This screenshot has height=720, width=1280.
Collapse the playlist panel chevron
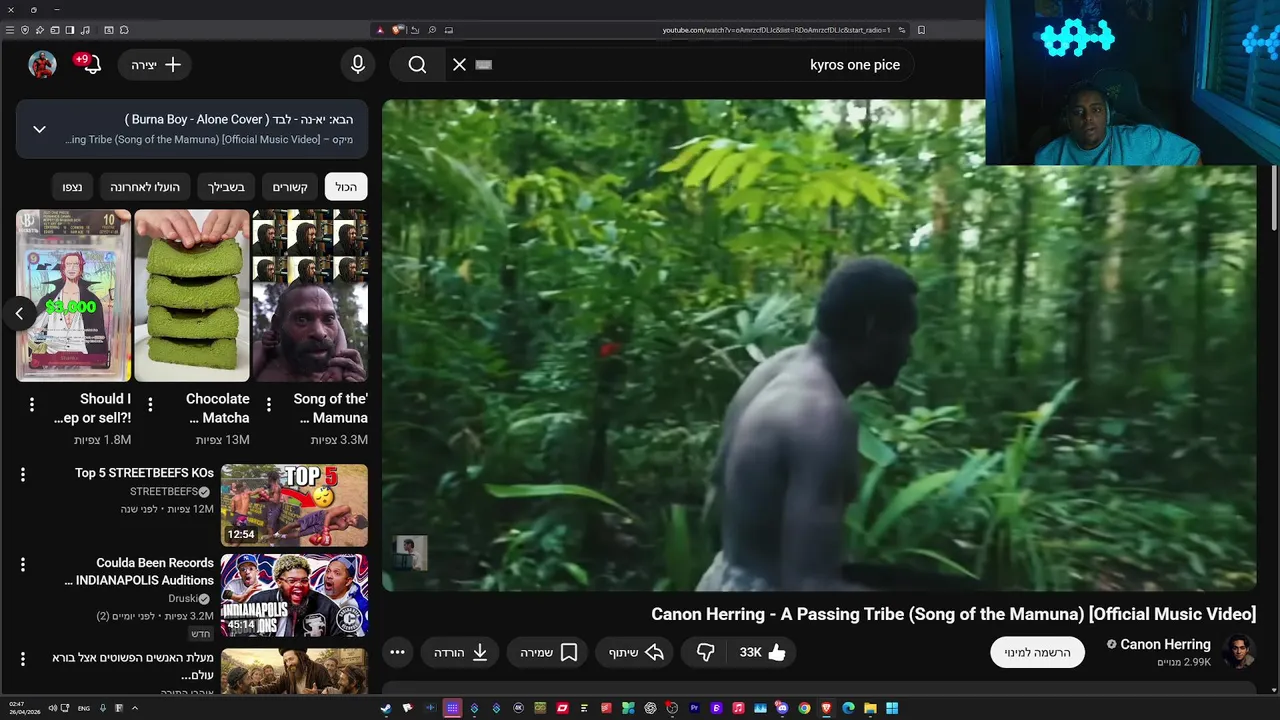coord(39,129)
